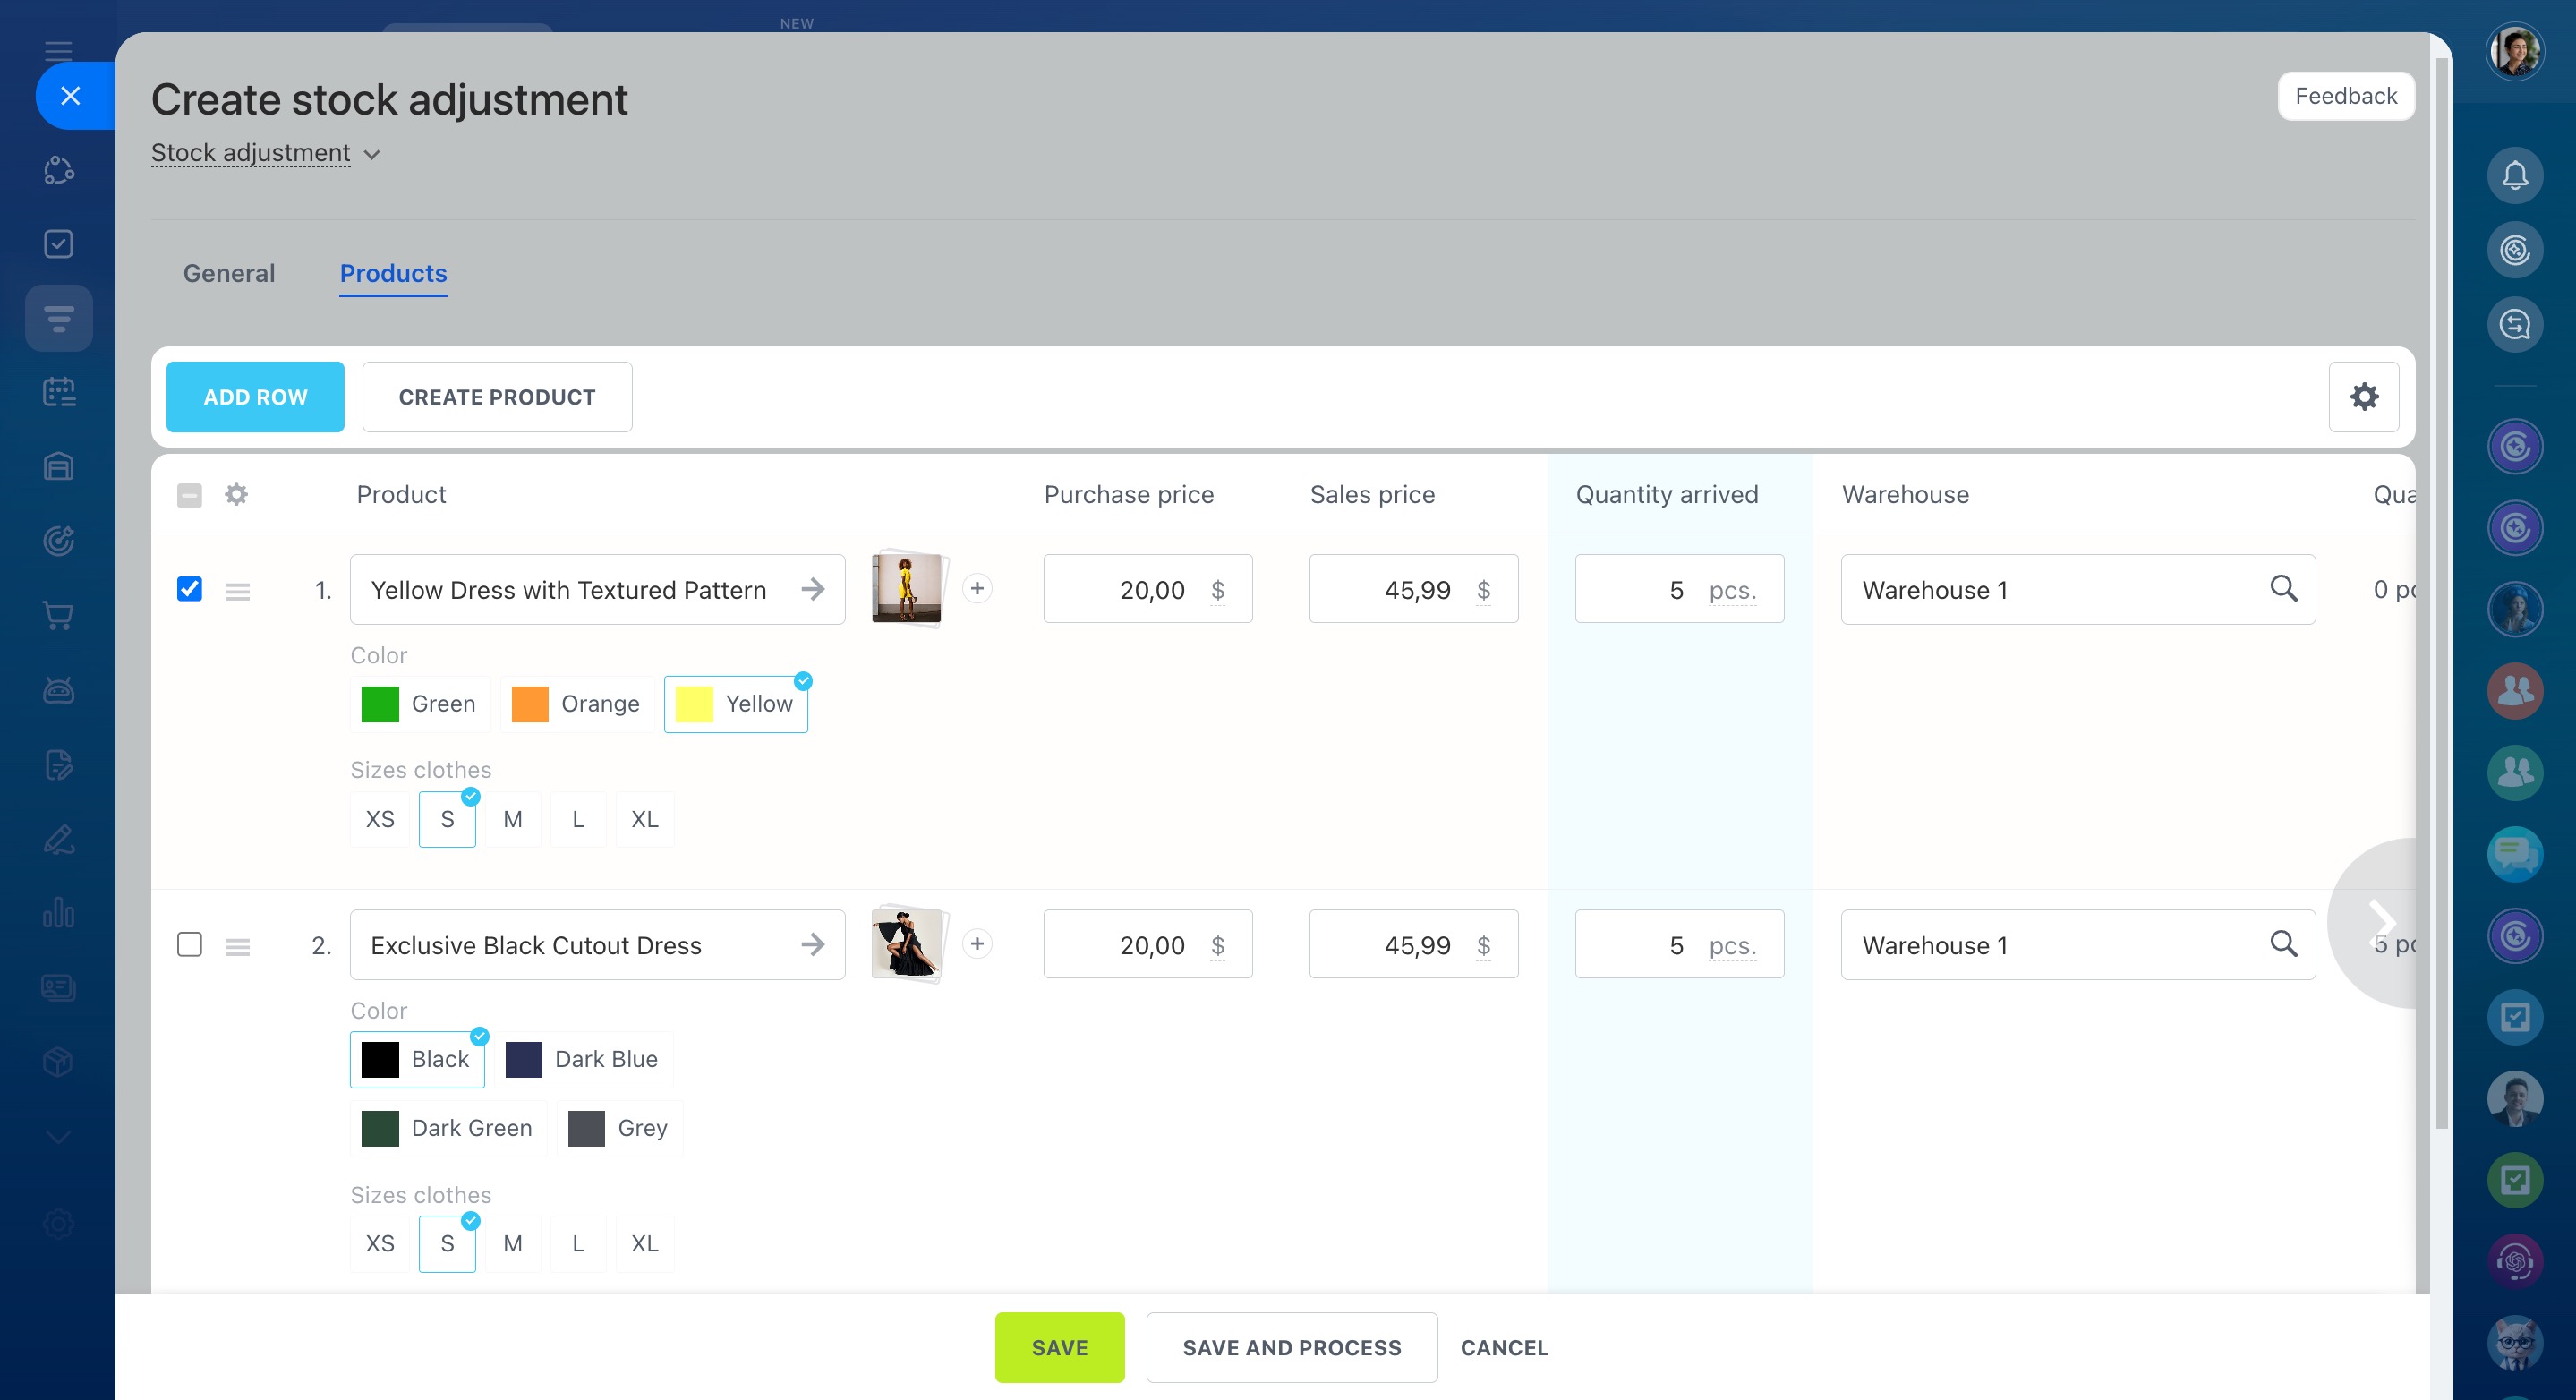2576x1400 pixels.
Task: Open Exclusive Black Cutout Dress details arrow
Action: pos(813,944)
